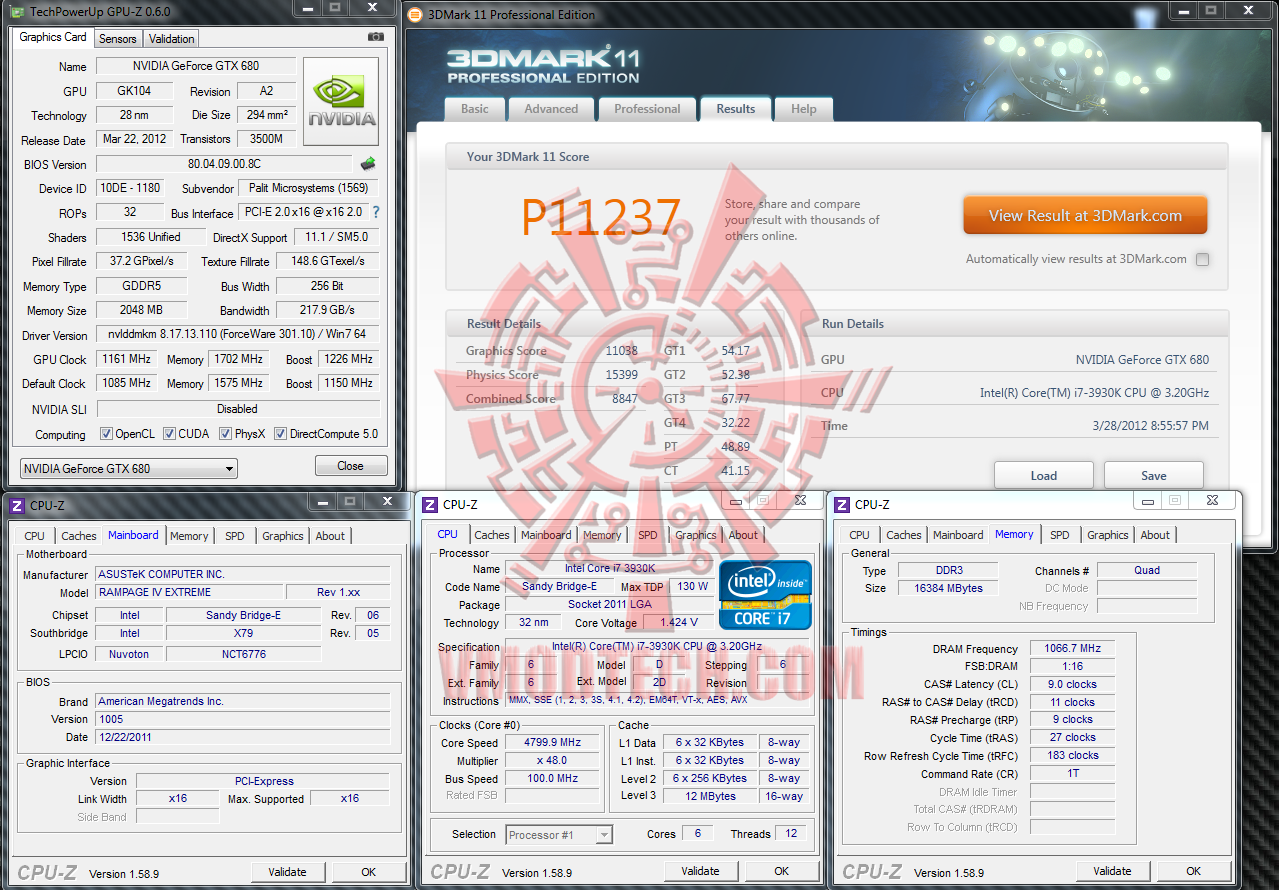Open Mainboard tab in CPU-Z Memory window
Image resolution: width=1279 pixels, height=890 pixels.
coord(958,535)
